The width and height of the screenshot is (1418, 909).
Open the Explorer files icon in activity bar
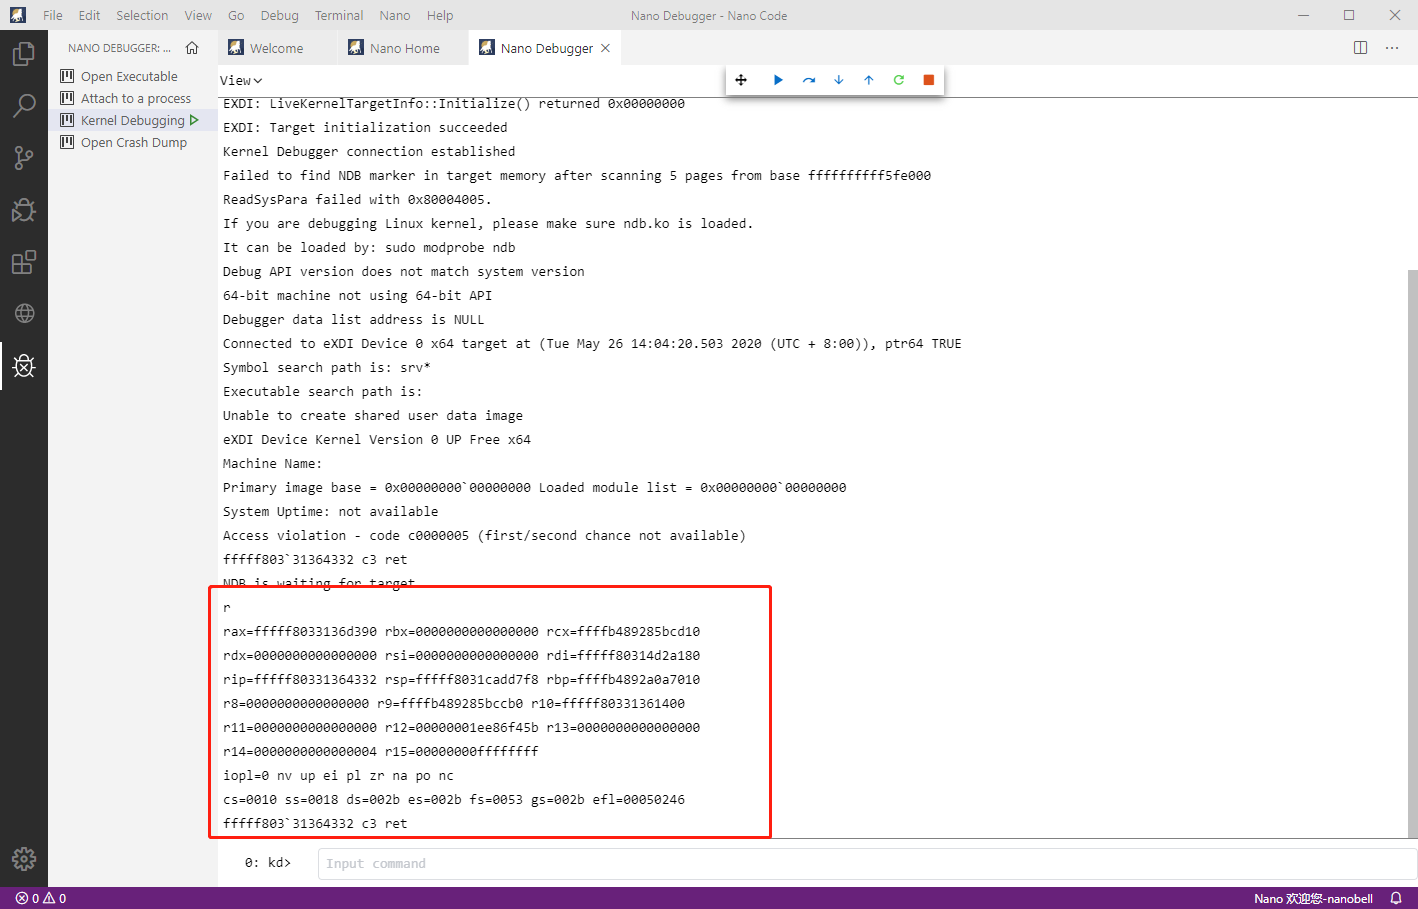pyautogui.click(x=24, y=54)
